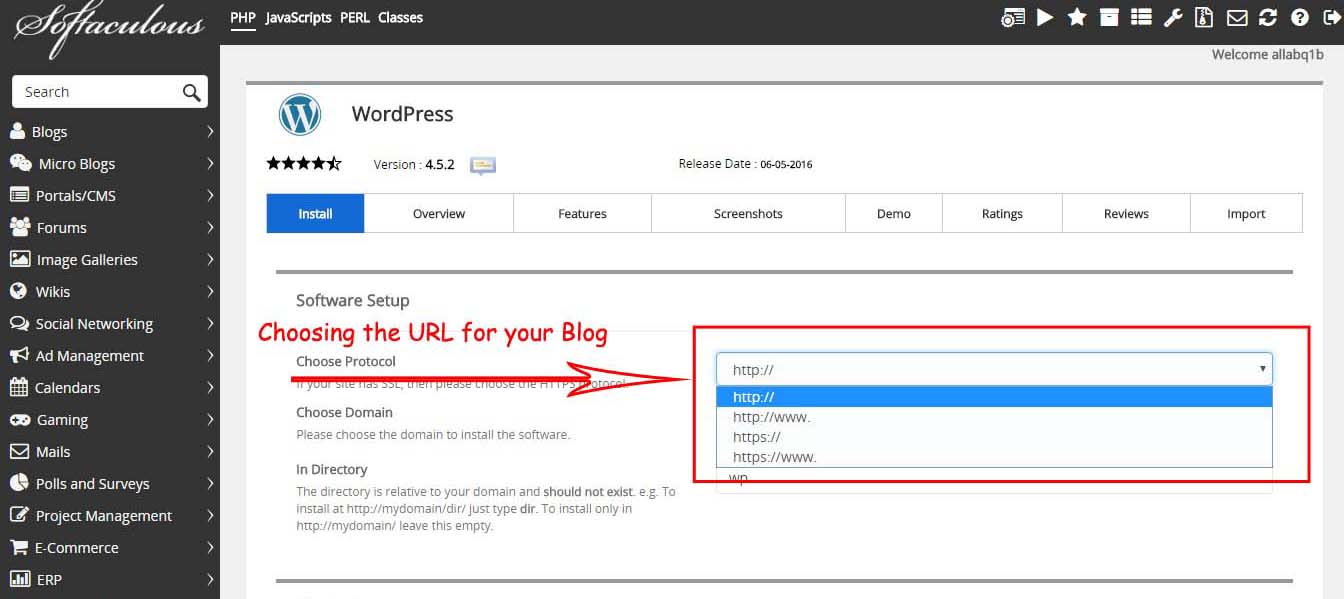Expand the Forums category chevron
Viewport: 1344px width, 599px height.
210,227
